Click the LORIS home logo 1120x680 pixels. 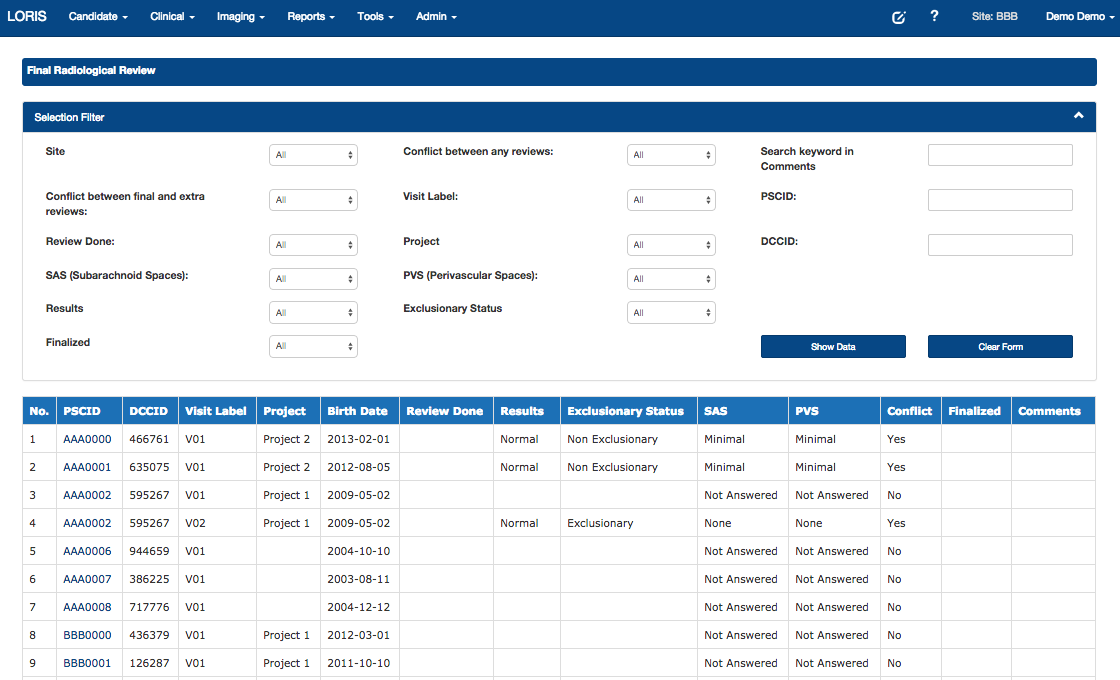(x=27, y=17)
